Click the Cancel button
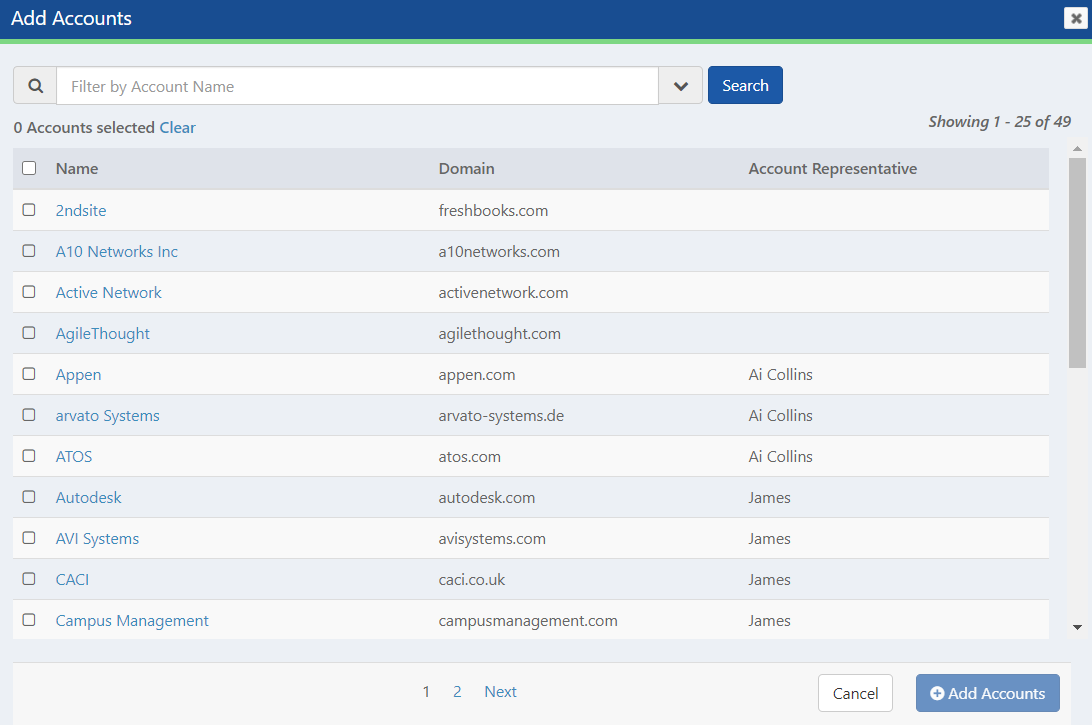This screenshot has height=725, width=1092. [855, 693]
